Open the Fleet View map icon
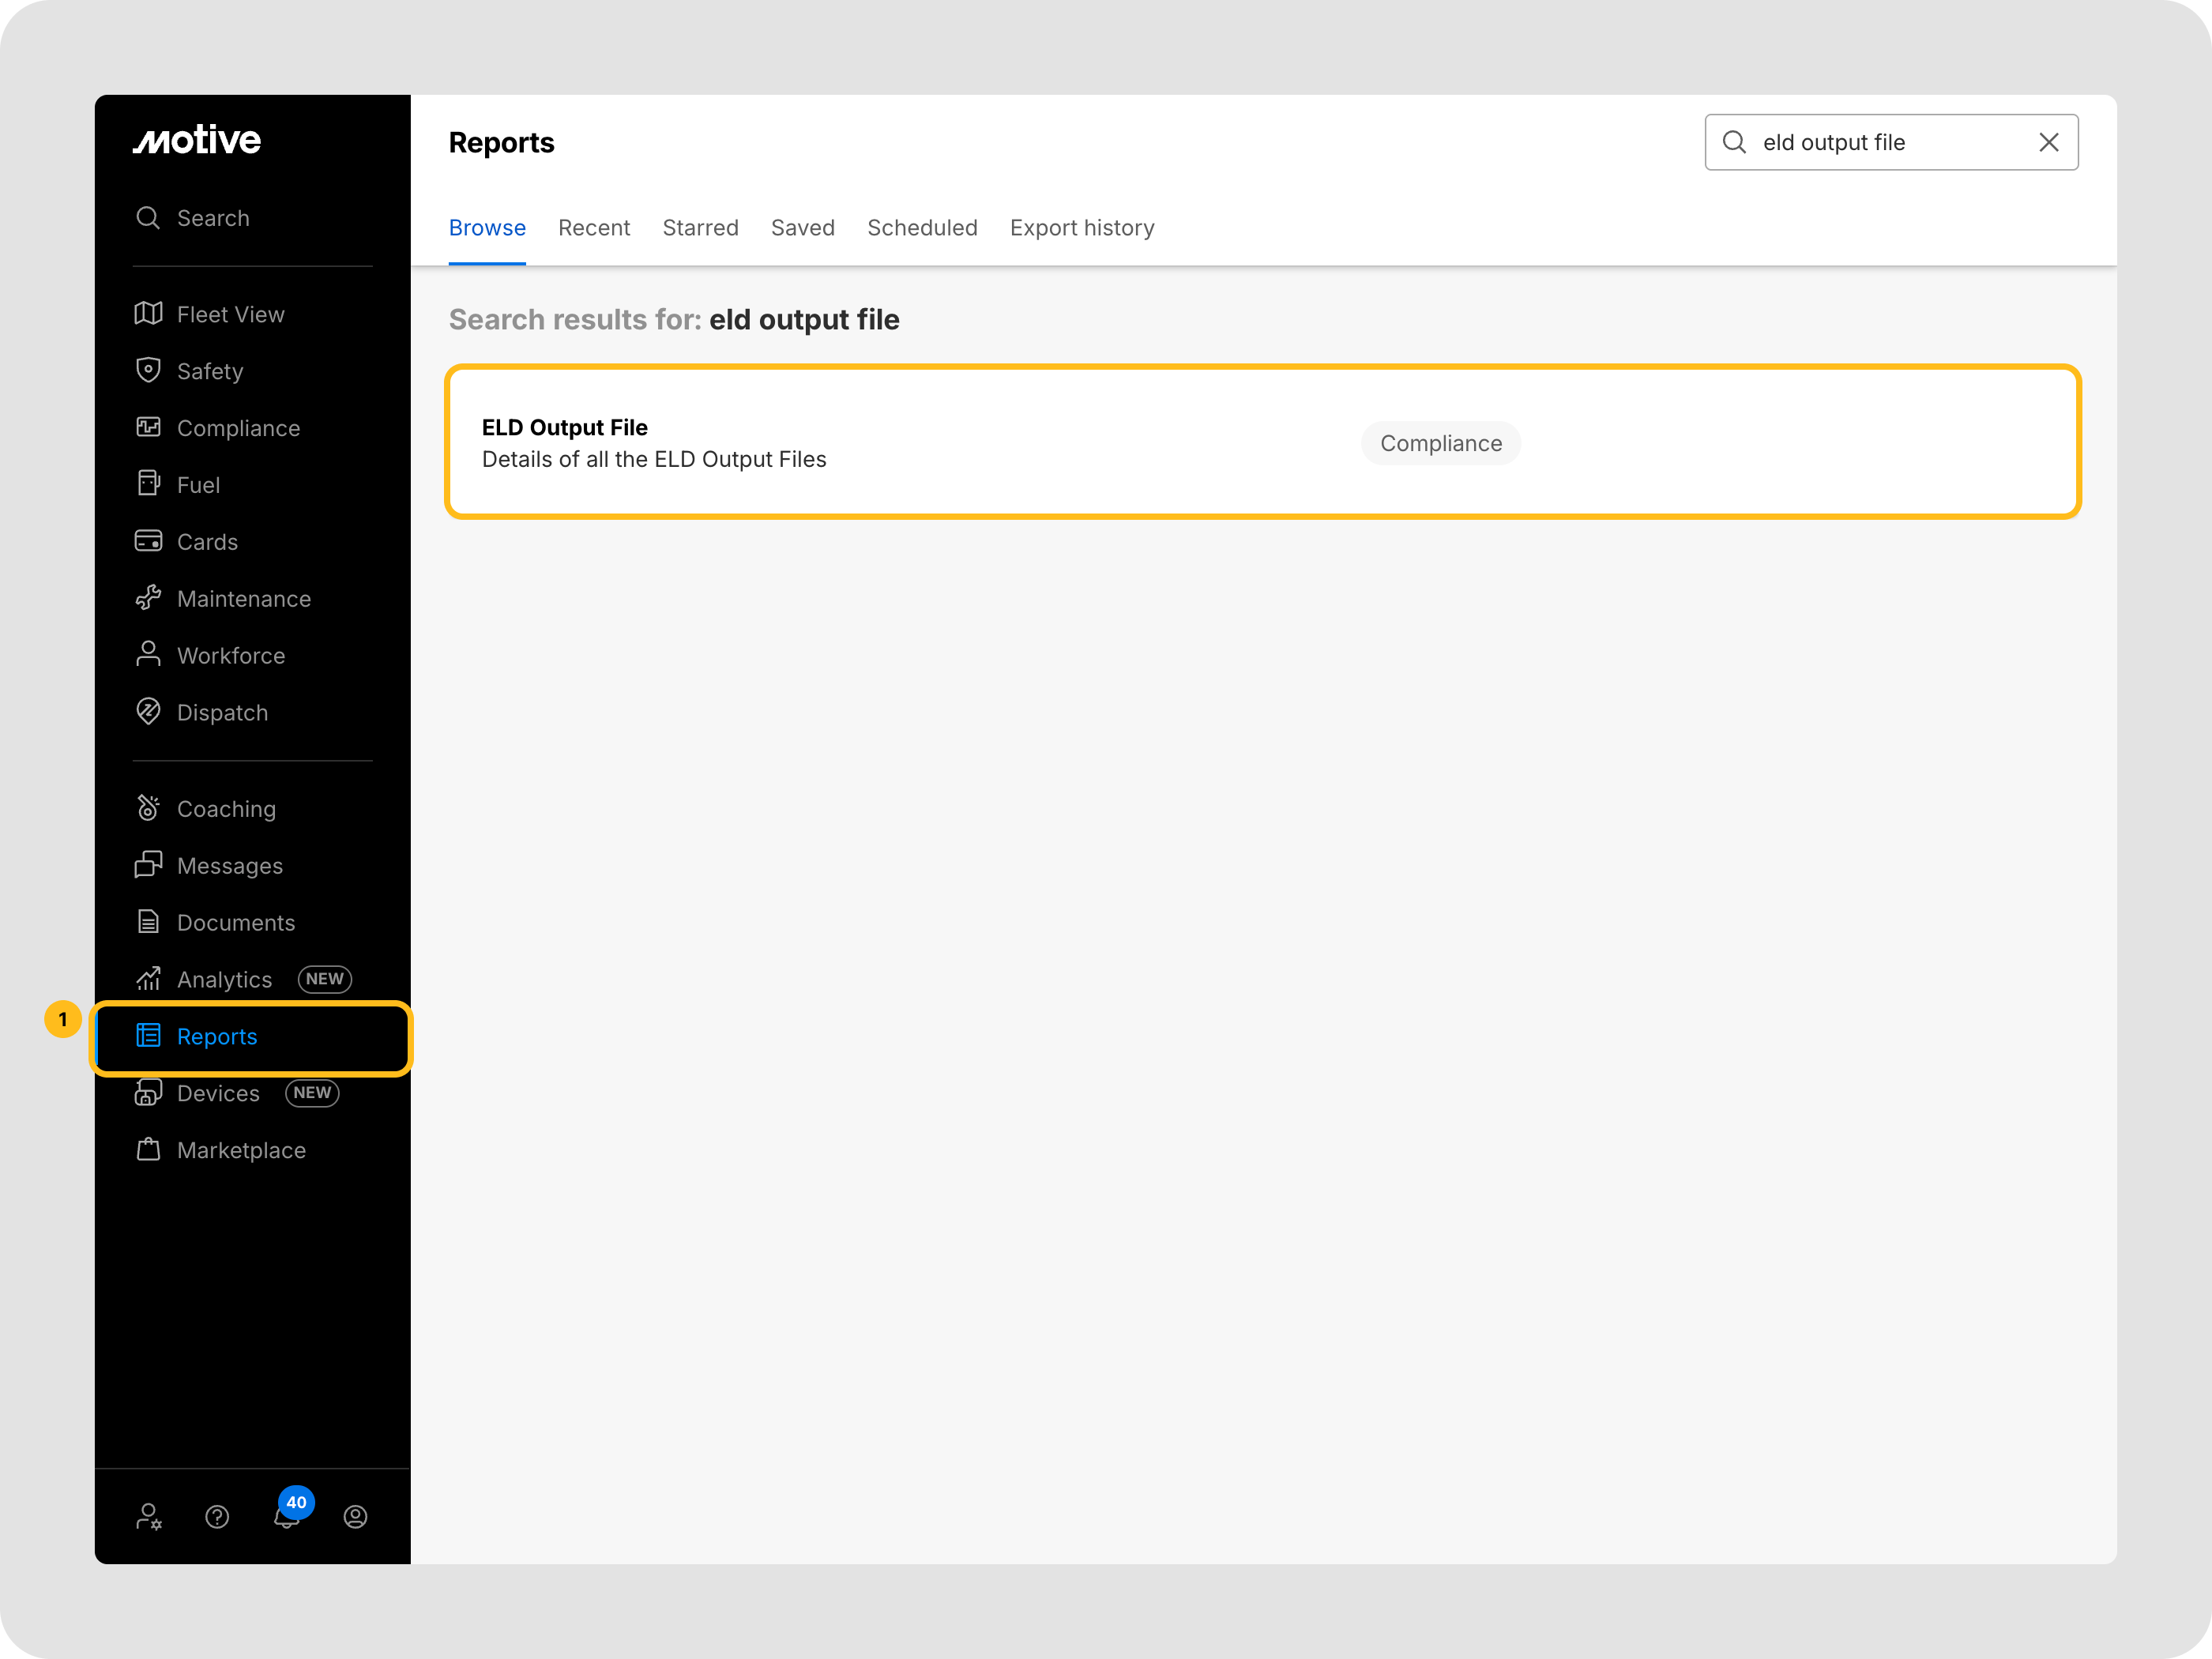Image resolution: width=2212 pixels, height=1659 pixels. (x=148, y=314)
